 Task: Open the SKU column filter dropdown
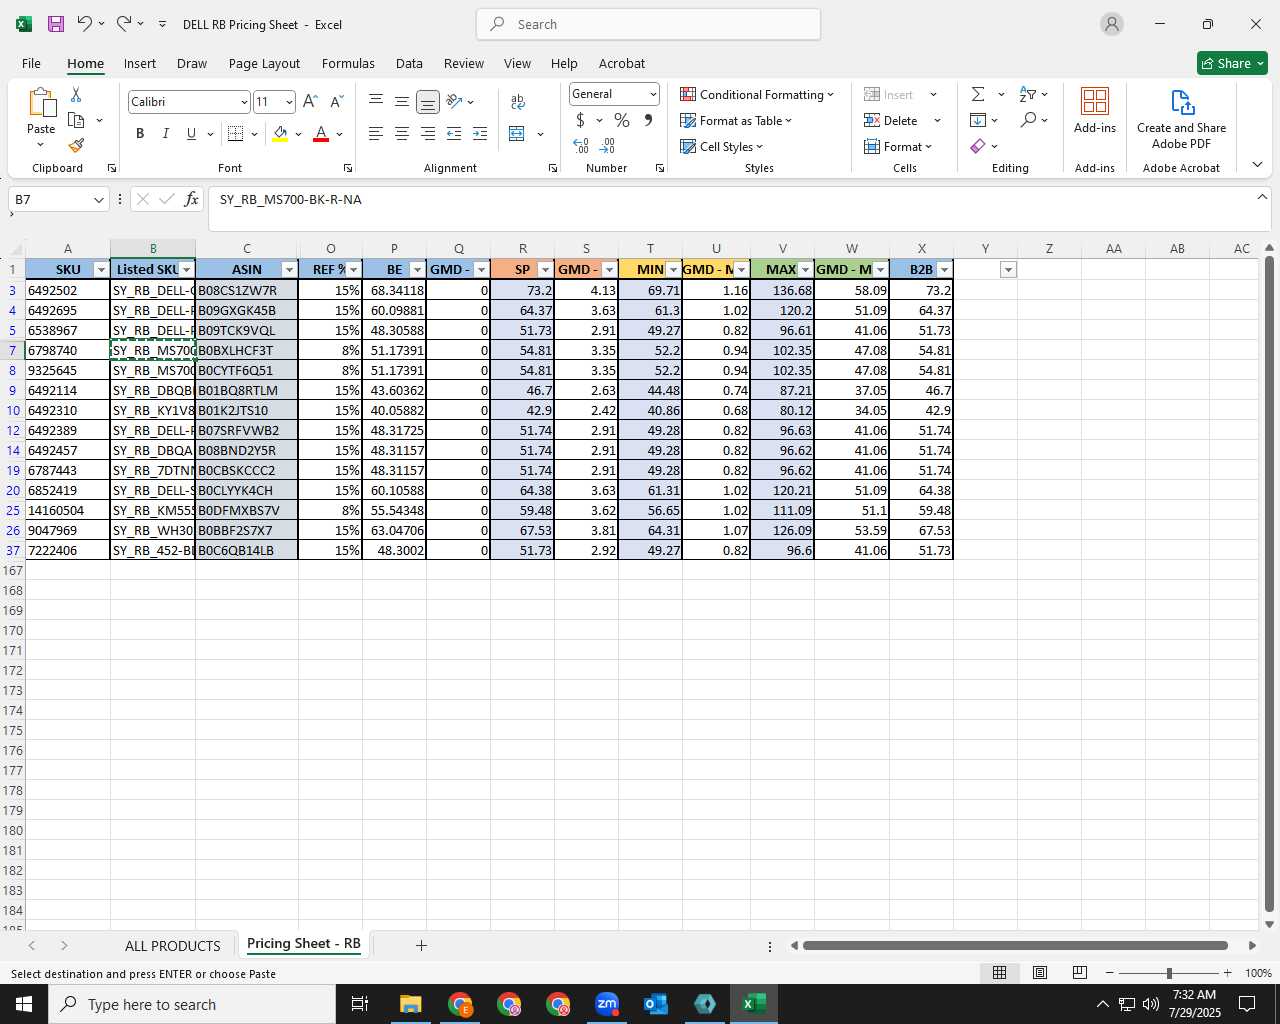point(100,270)
